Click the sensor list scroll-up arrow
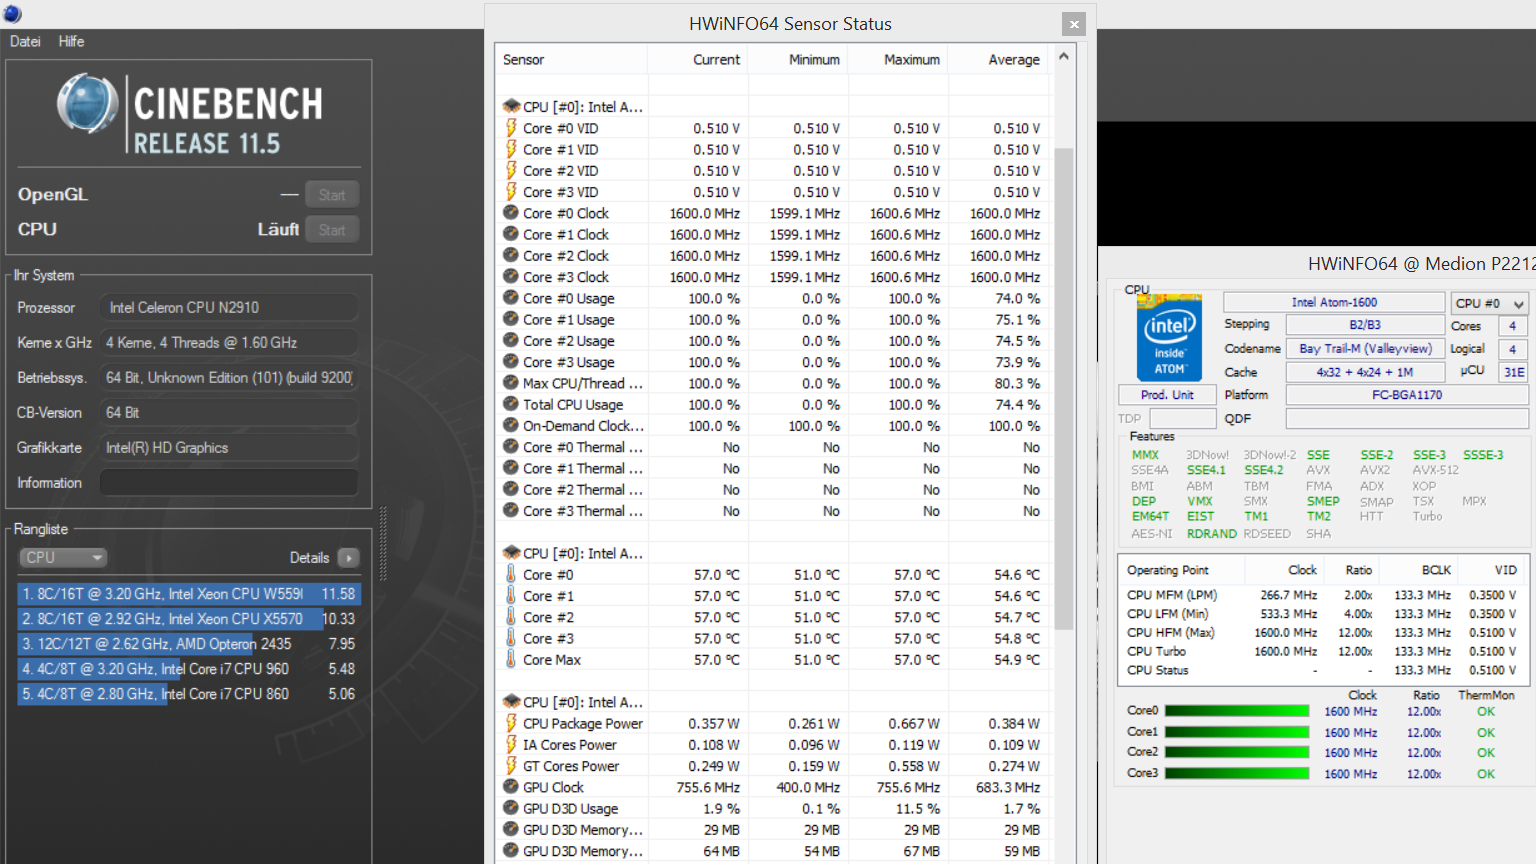 click(x=1063, y=57)
